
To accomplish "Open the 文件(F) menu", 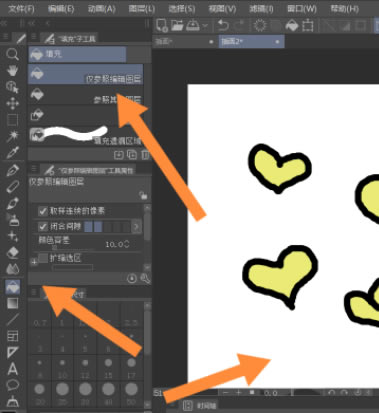I will 21,8.
